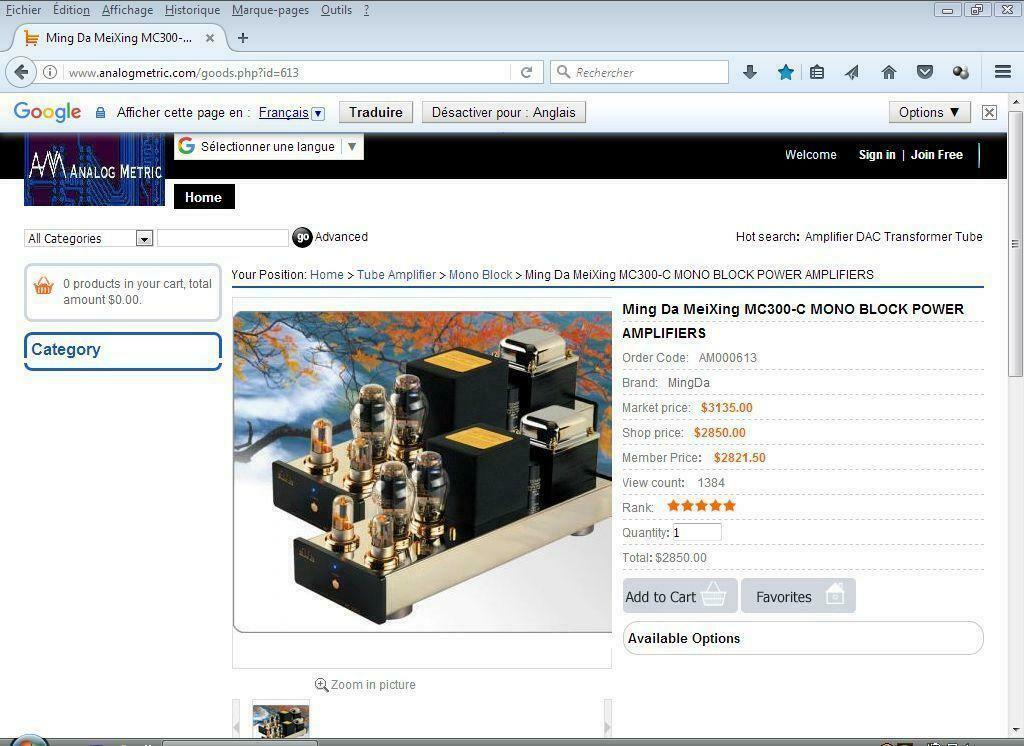Click the Analog Metric logo
Viewport: 1024px width, 746px height.
click(95, 170)
